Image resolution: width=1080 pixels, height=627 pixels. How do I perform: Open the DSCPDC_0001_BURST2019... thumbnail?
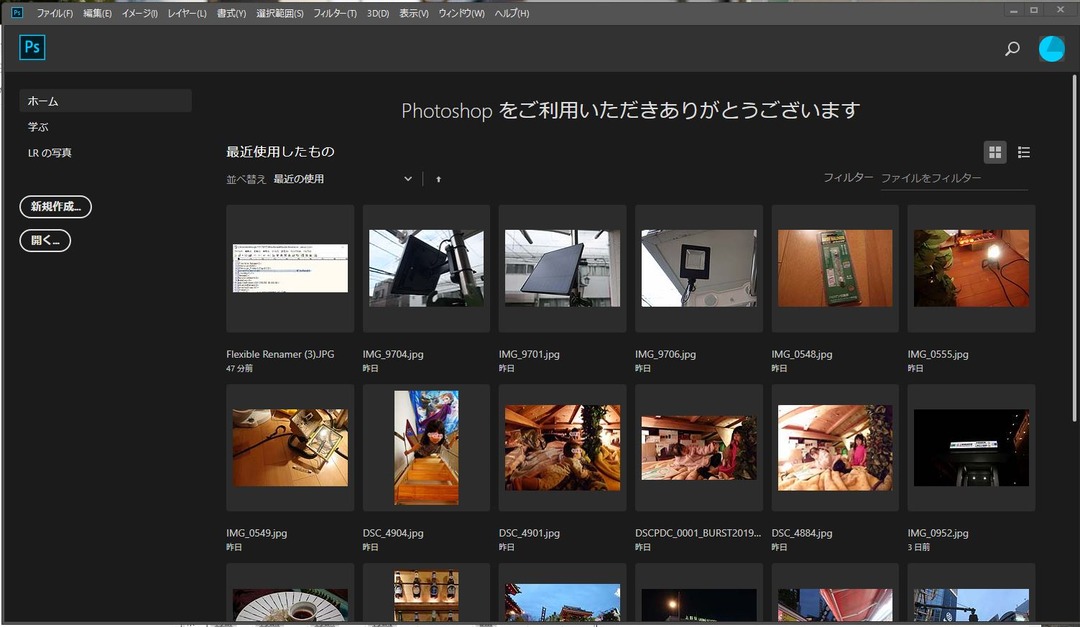[698, 448]
